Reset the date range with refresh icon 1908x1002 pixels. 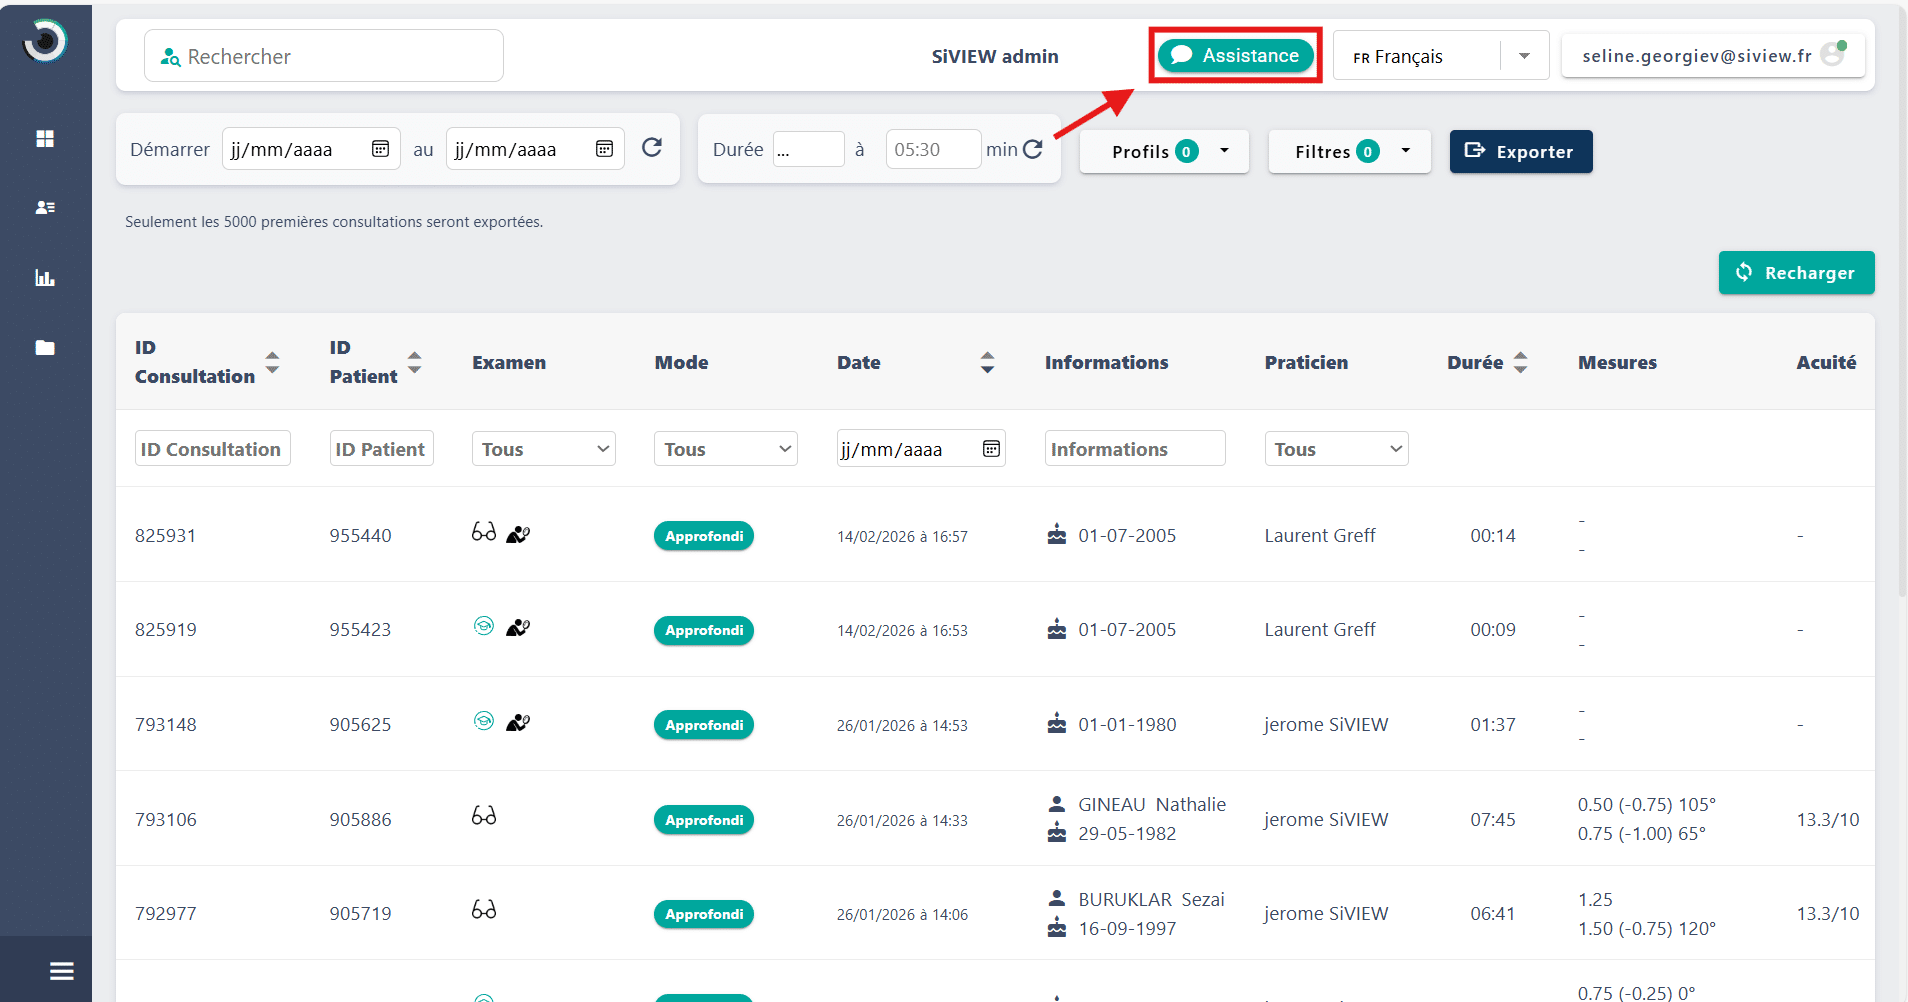point(652,148)
